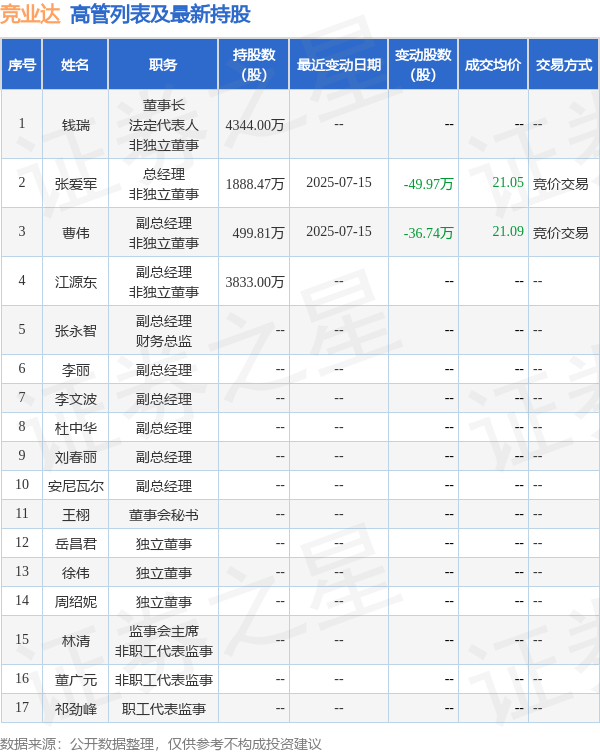
Task: Click the name 杜中华 in row 8
Action: [75, 428]
